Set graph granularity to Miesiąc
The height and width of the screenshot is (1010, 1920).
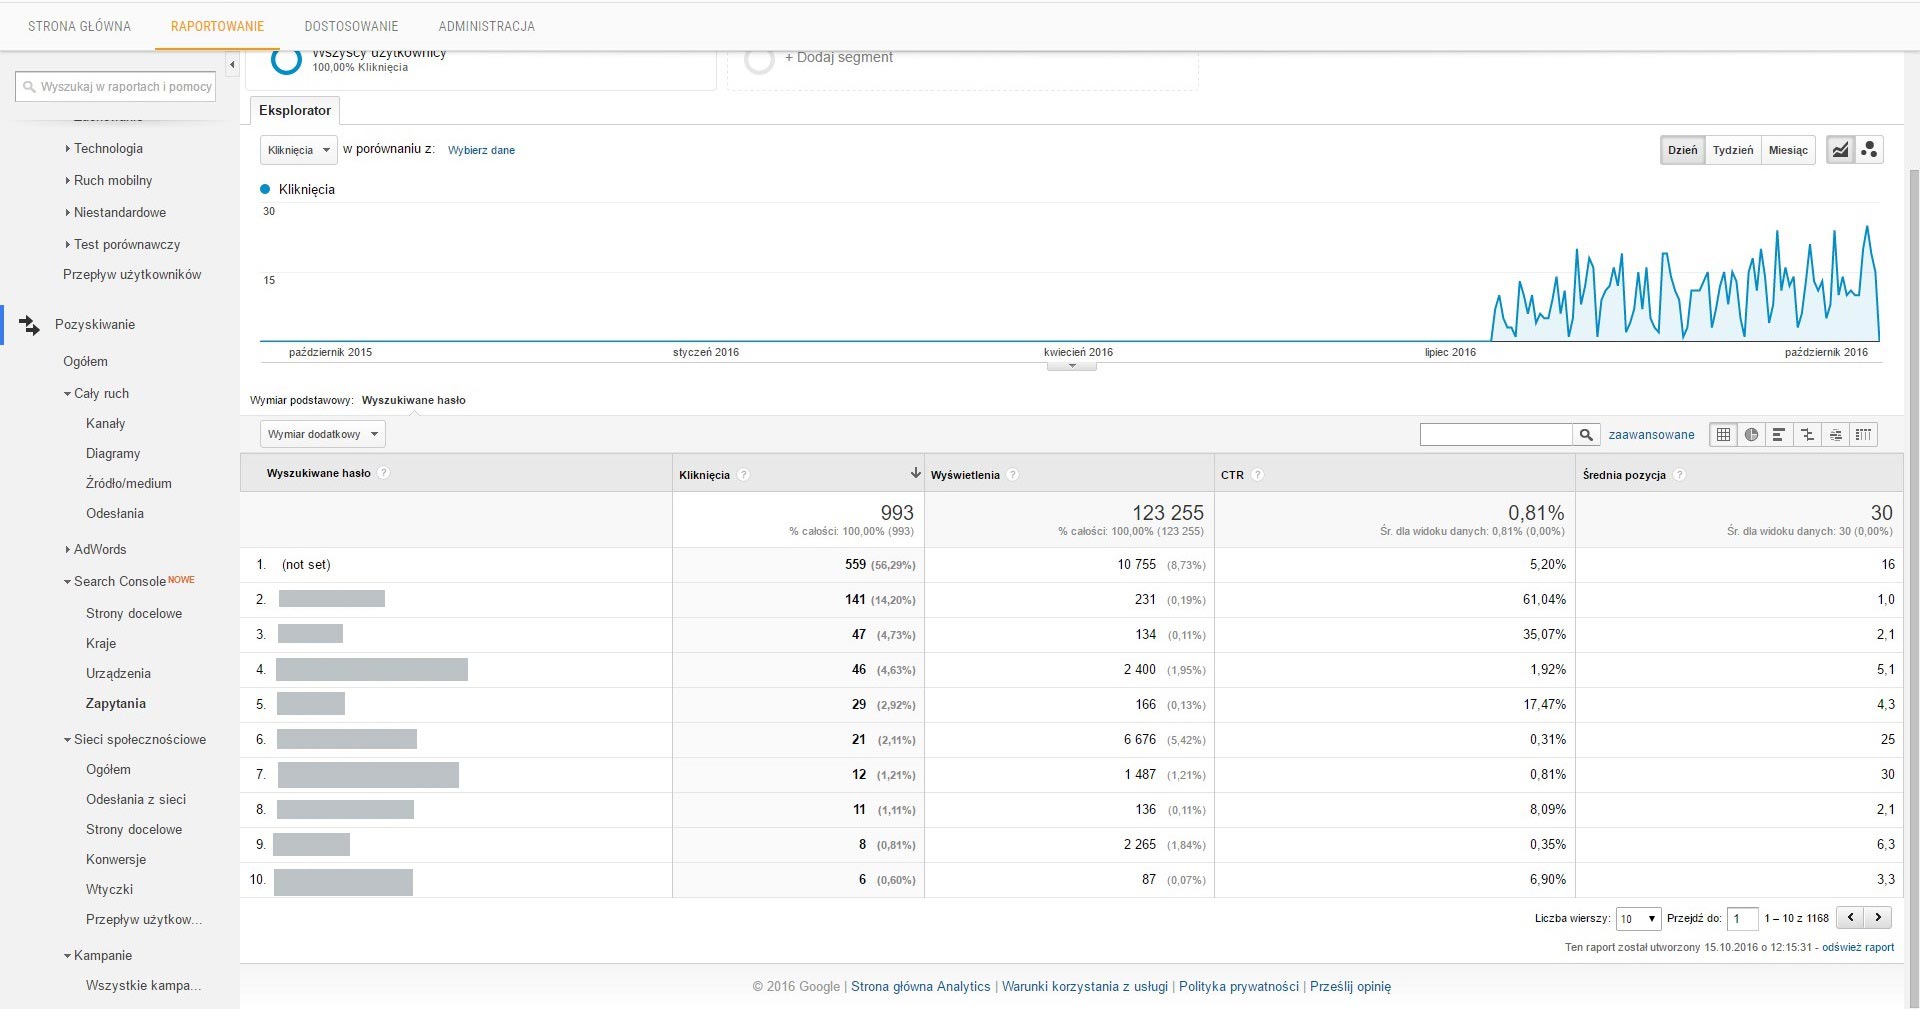[x=1788, y=150]
